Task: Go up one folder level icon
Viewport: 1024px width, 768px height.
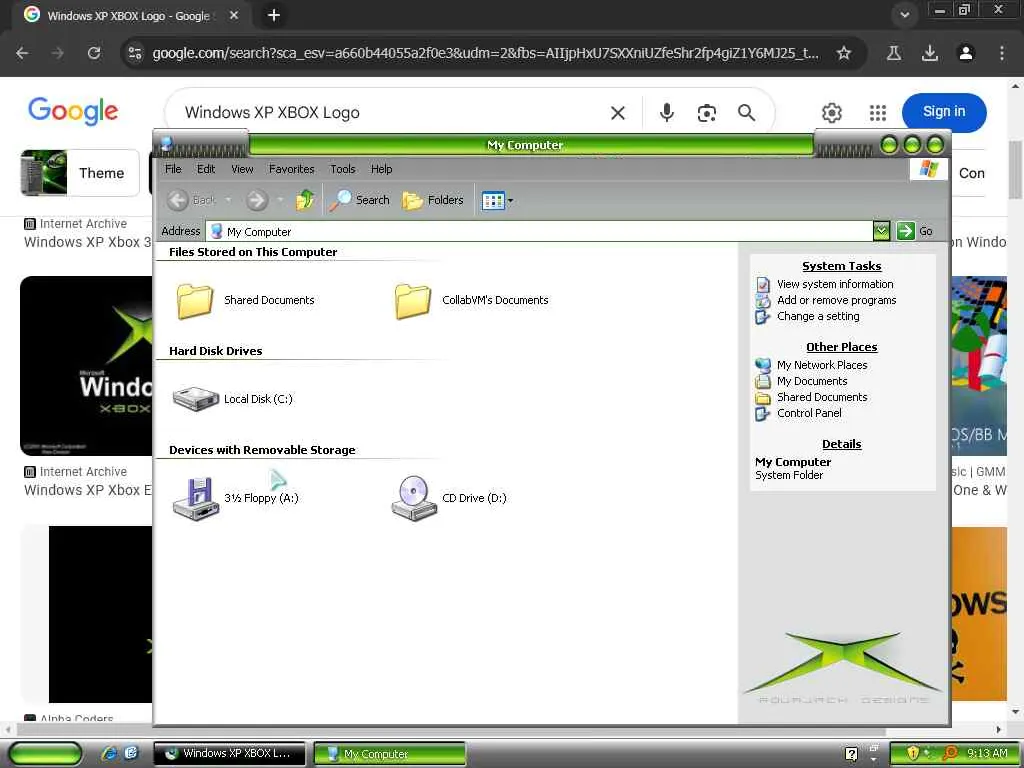Action: tap(304, 200)
